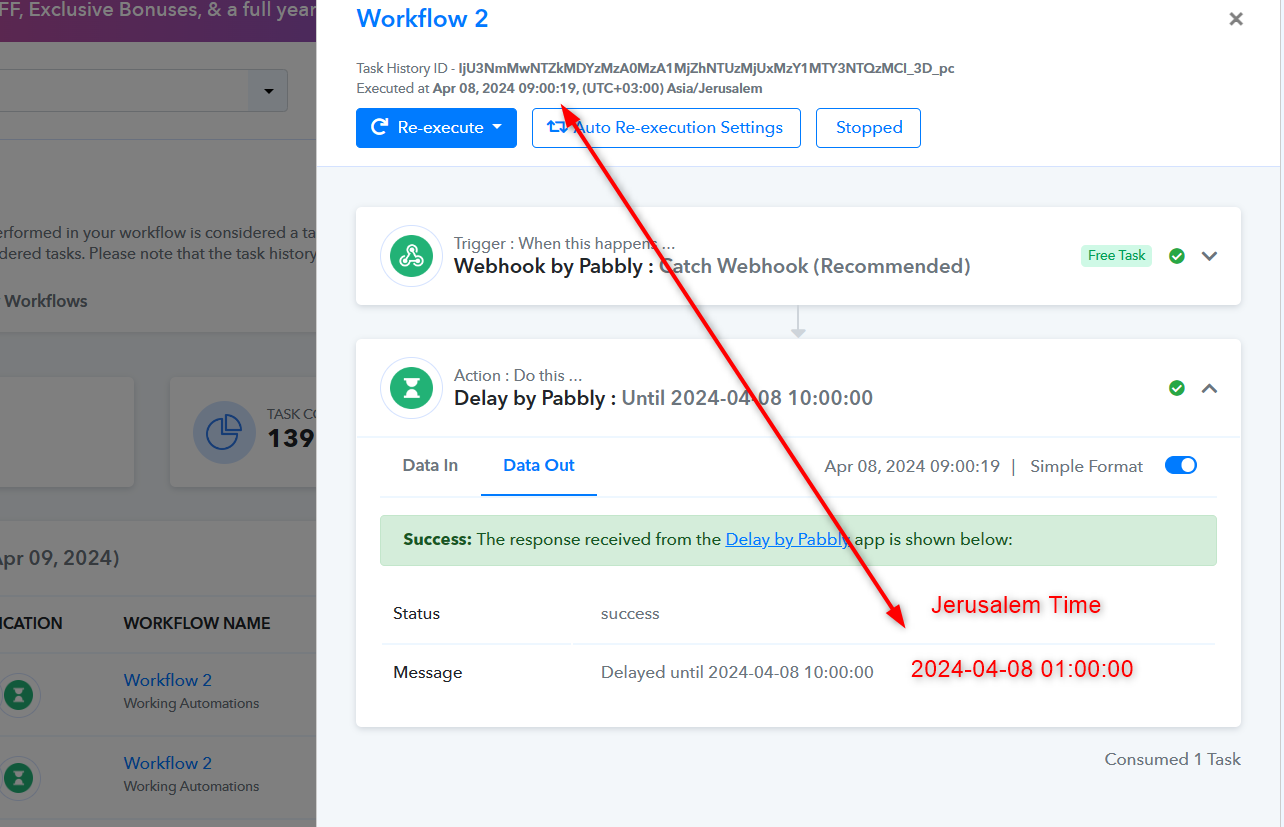Click the green success check on Delay step
1284x827 pixels.
tap(1177, 388)
